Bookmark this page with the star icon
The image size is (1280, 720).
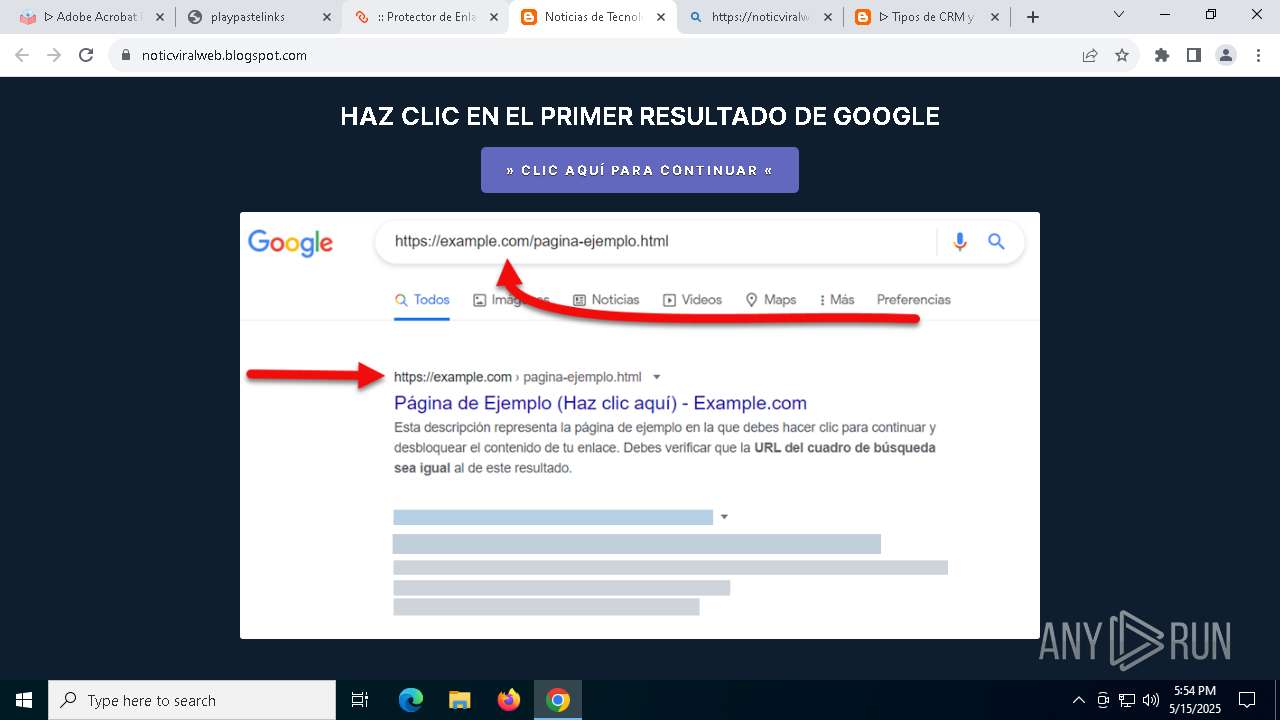point(1122,56)
